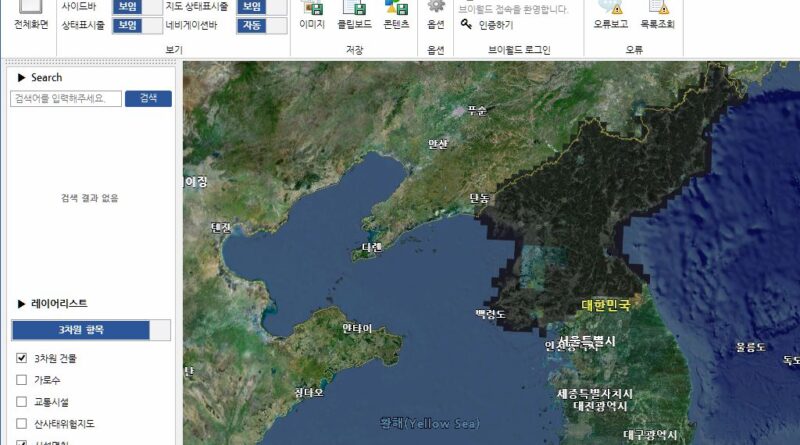800x445 pixels.
Task: Click the 푸순 city label
Action: pos(477,110)
